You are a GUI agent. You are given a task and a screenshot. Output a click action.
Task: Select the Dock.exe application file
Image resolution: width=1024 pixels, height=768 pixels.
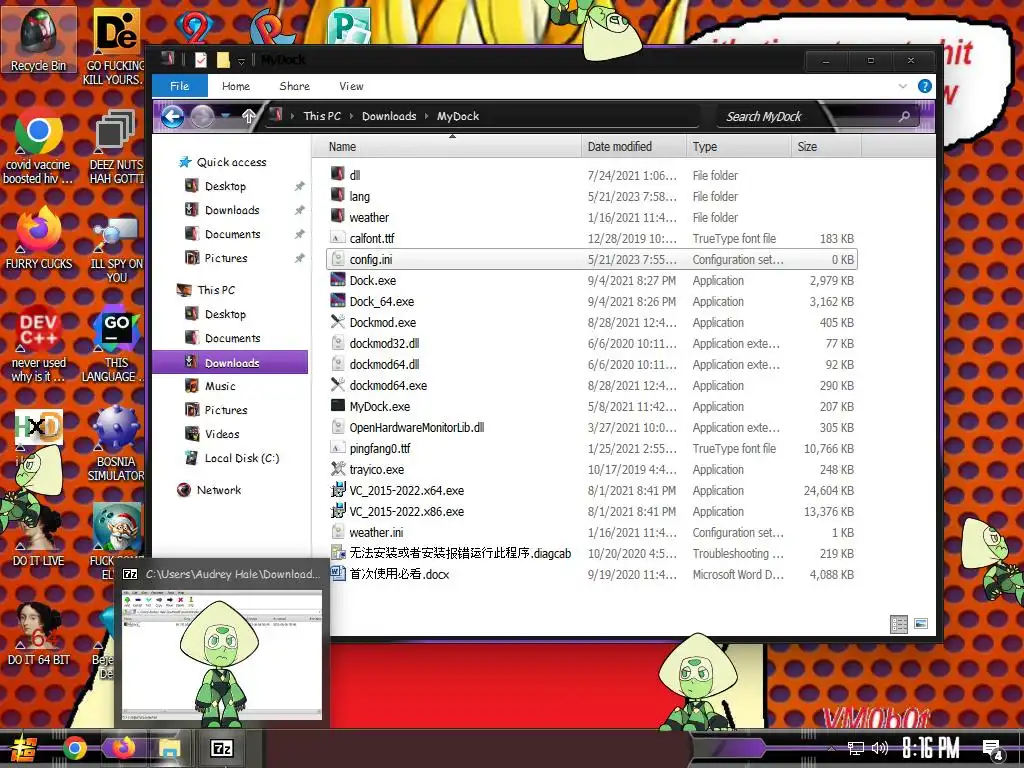[372, 281]
